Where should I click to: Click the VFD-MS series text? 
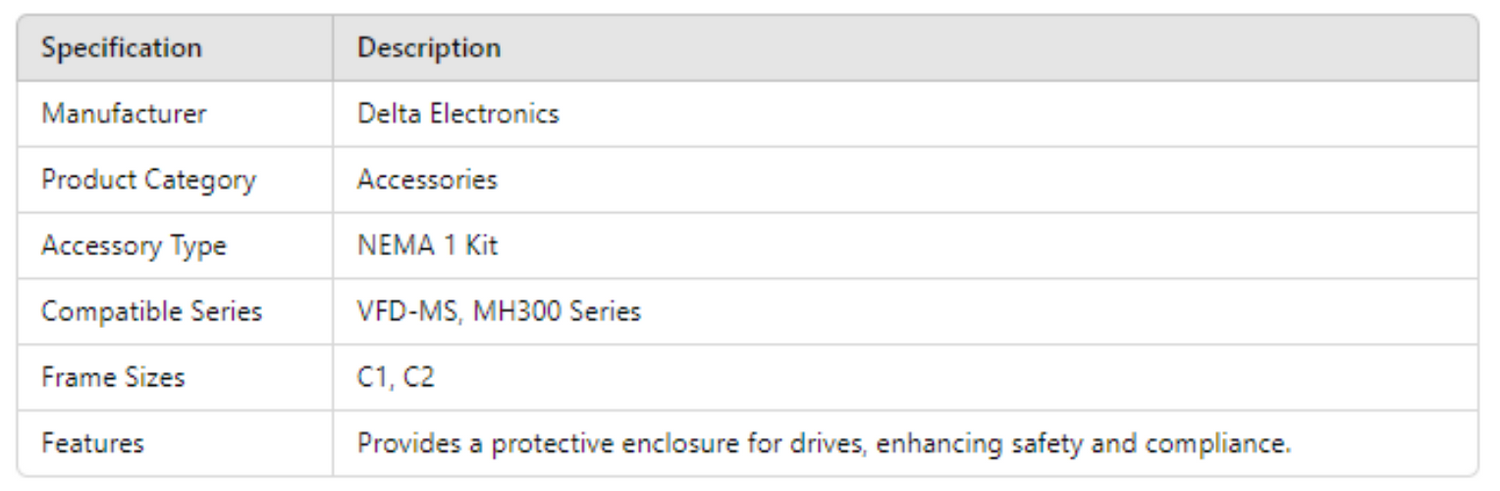coord(407,312)
